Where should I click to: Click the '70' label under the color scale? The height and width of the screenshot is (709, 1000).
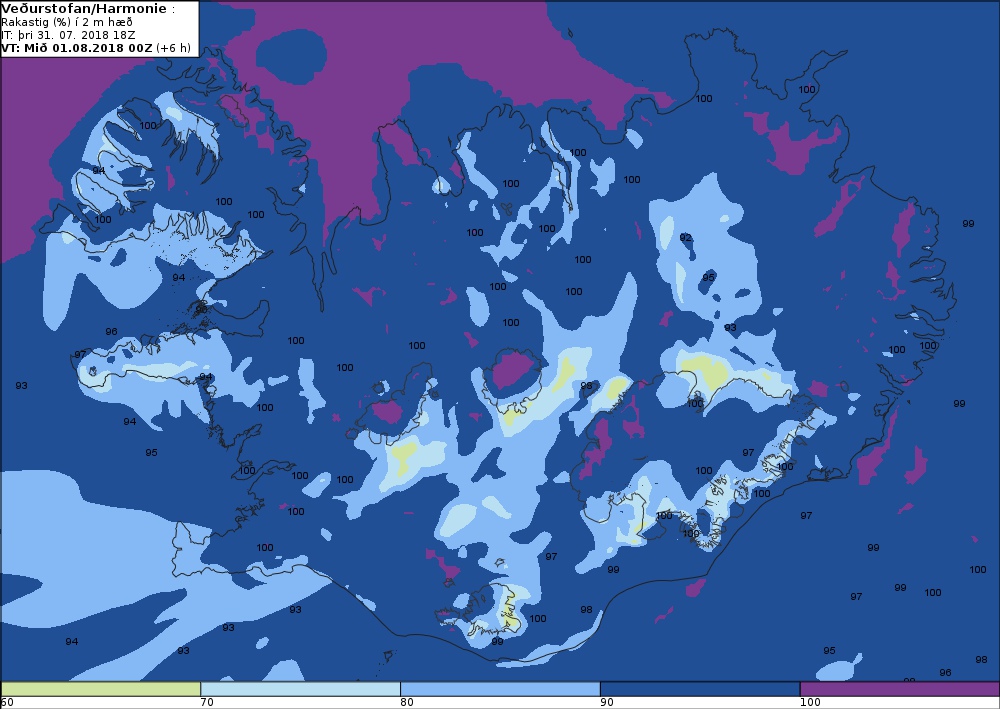[207, 703]
